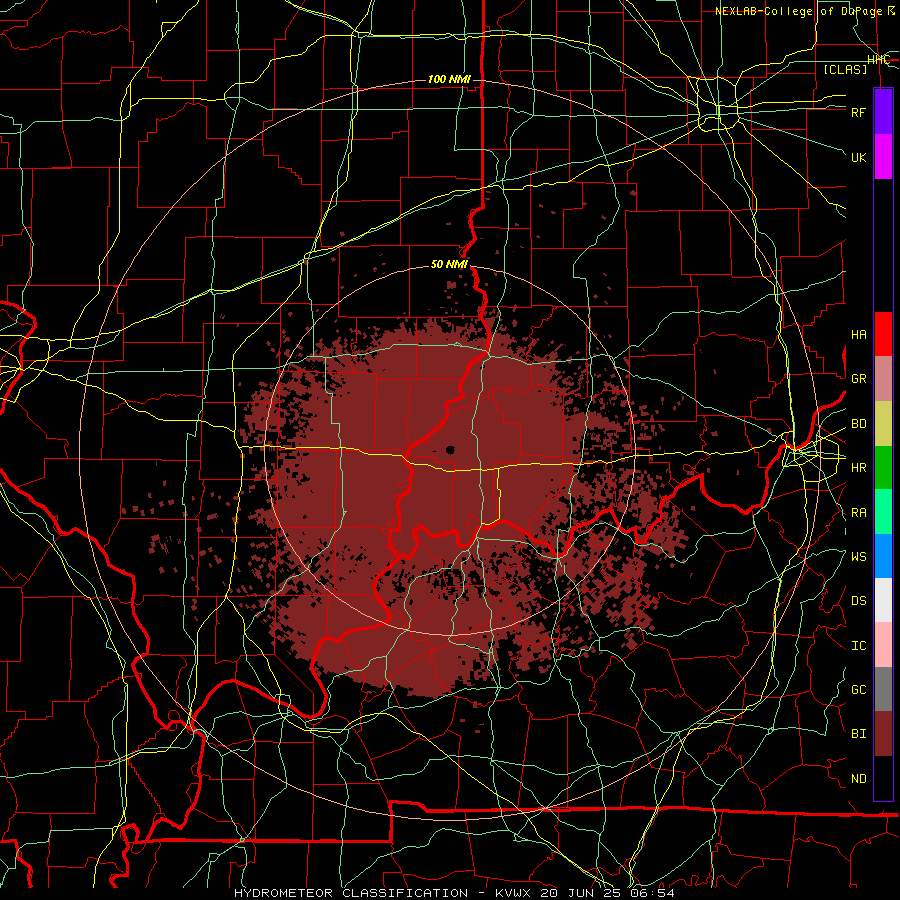Click the [CLAS] label above the legend
Screen dimensions: 900x900
[845, 69]
